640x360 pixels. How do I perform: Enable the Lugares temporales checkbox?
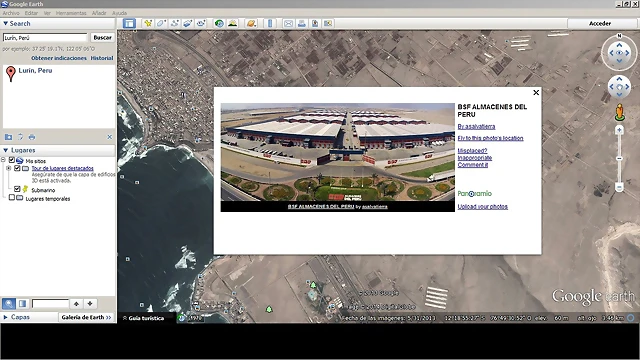click(12, 198)
